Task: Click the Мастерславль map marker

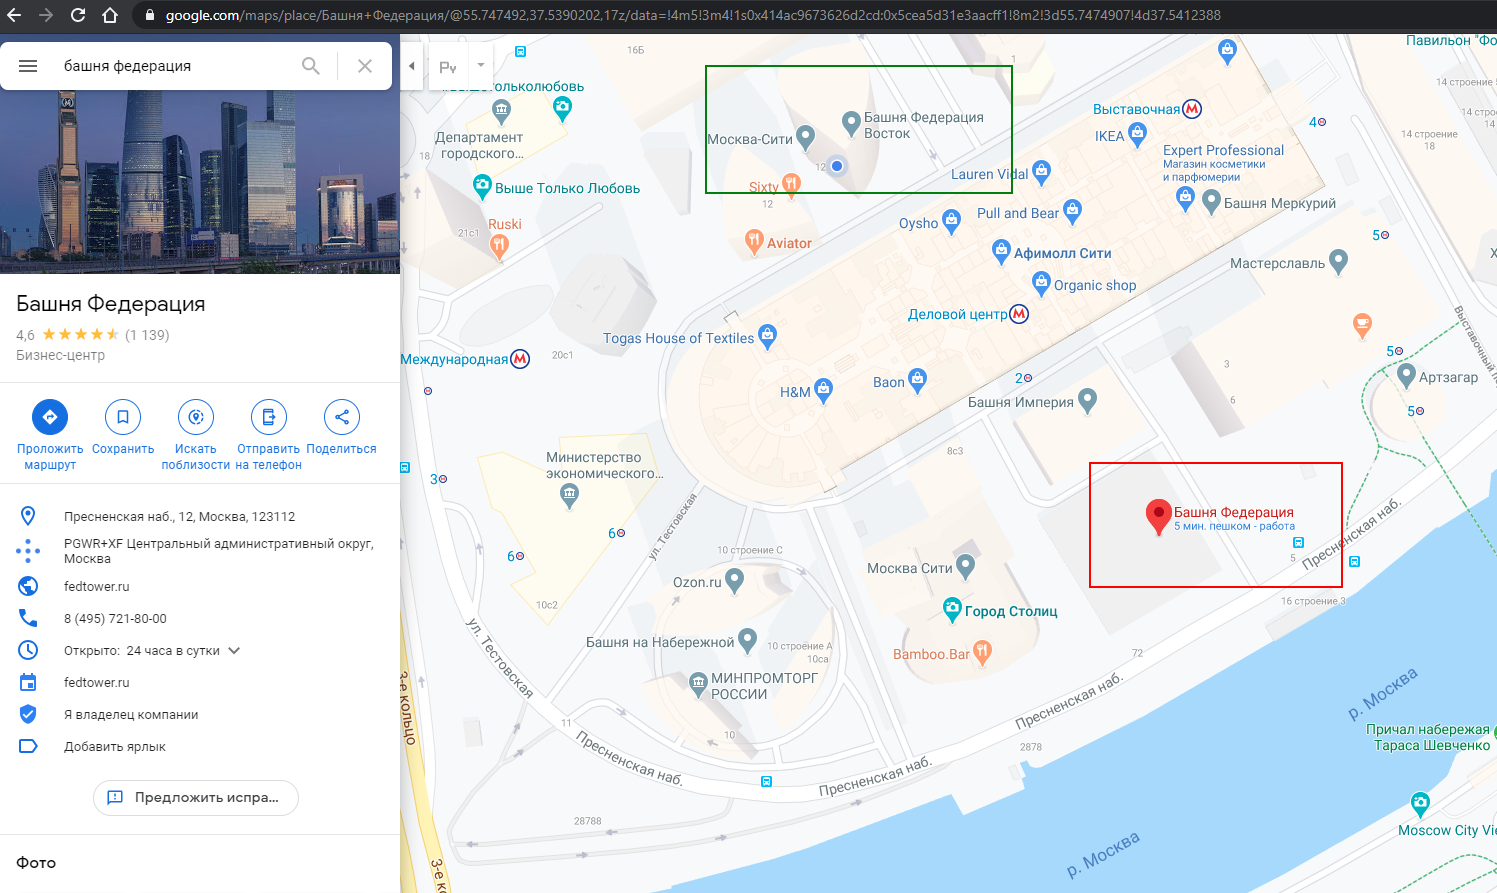Action: point(1339,263)
